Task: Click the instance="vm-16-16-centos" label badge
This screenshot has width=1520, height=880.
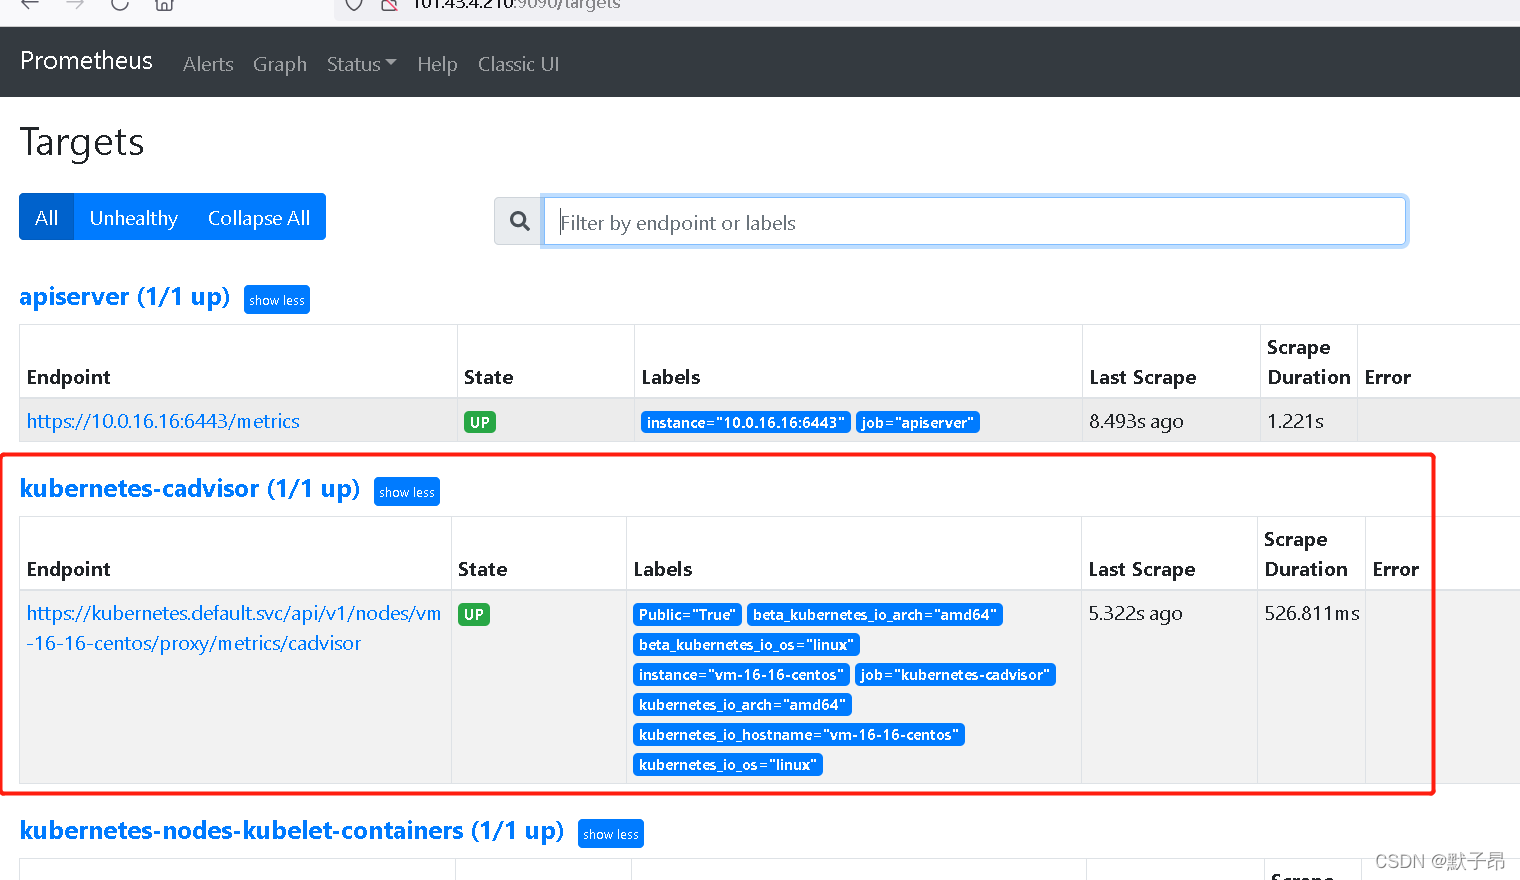Action: (x=741, y=674)
